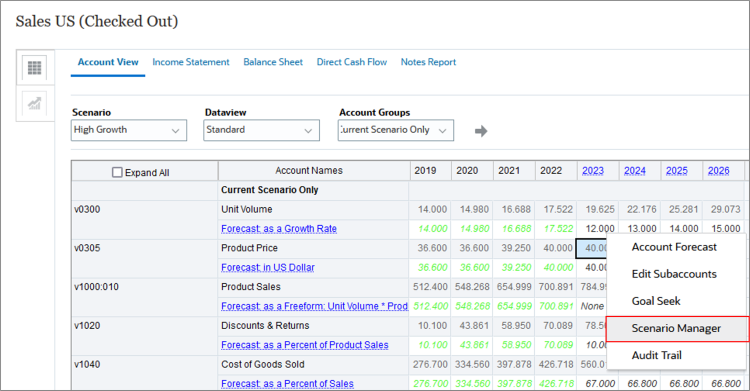
Task: Click the 2023 column header link
Action: click(593, 171)
